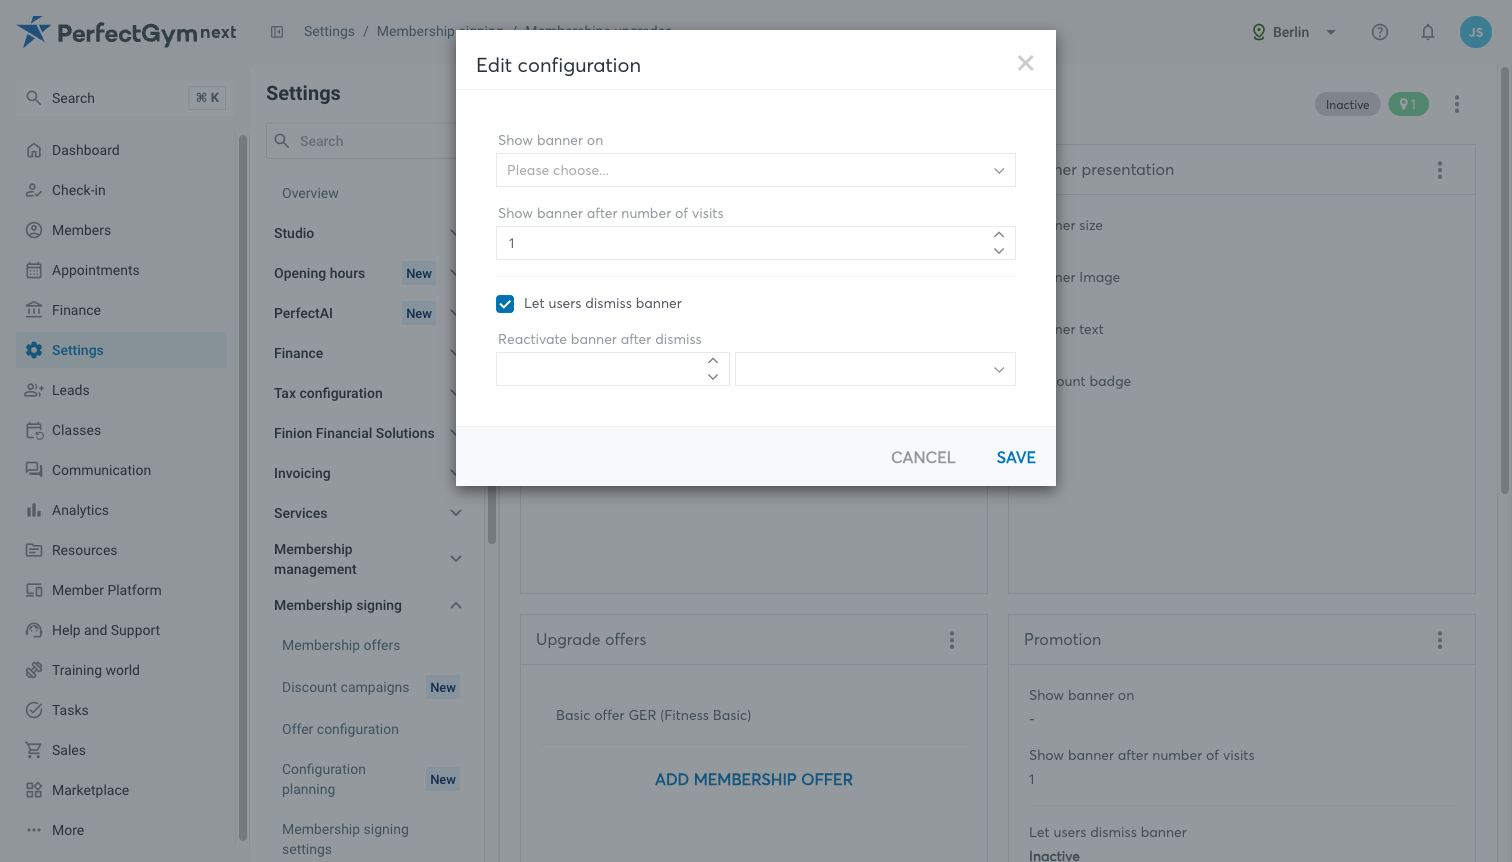Click the Help and Support headset icon

(34, 630)
